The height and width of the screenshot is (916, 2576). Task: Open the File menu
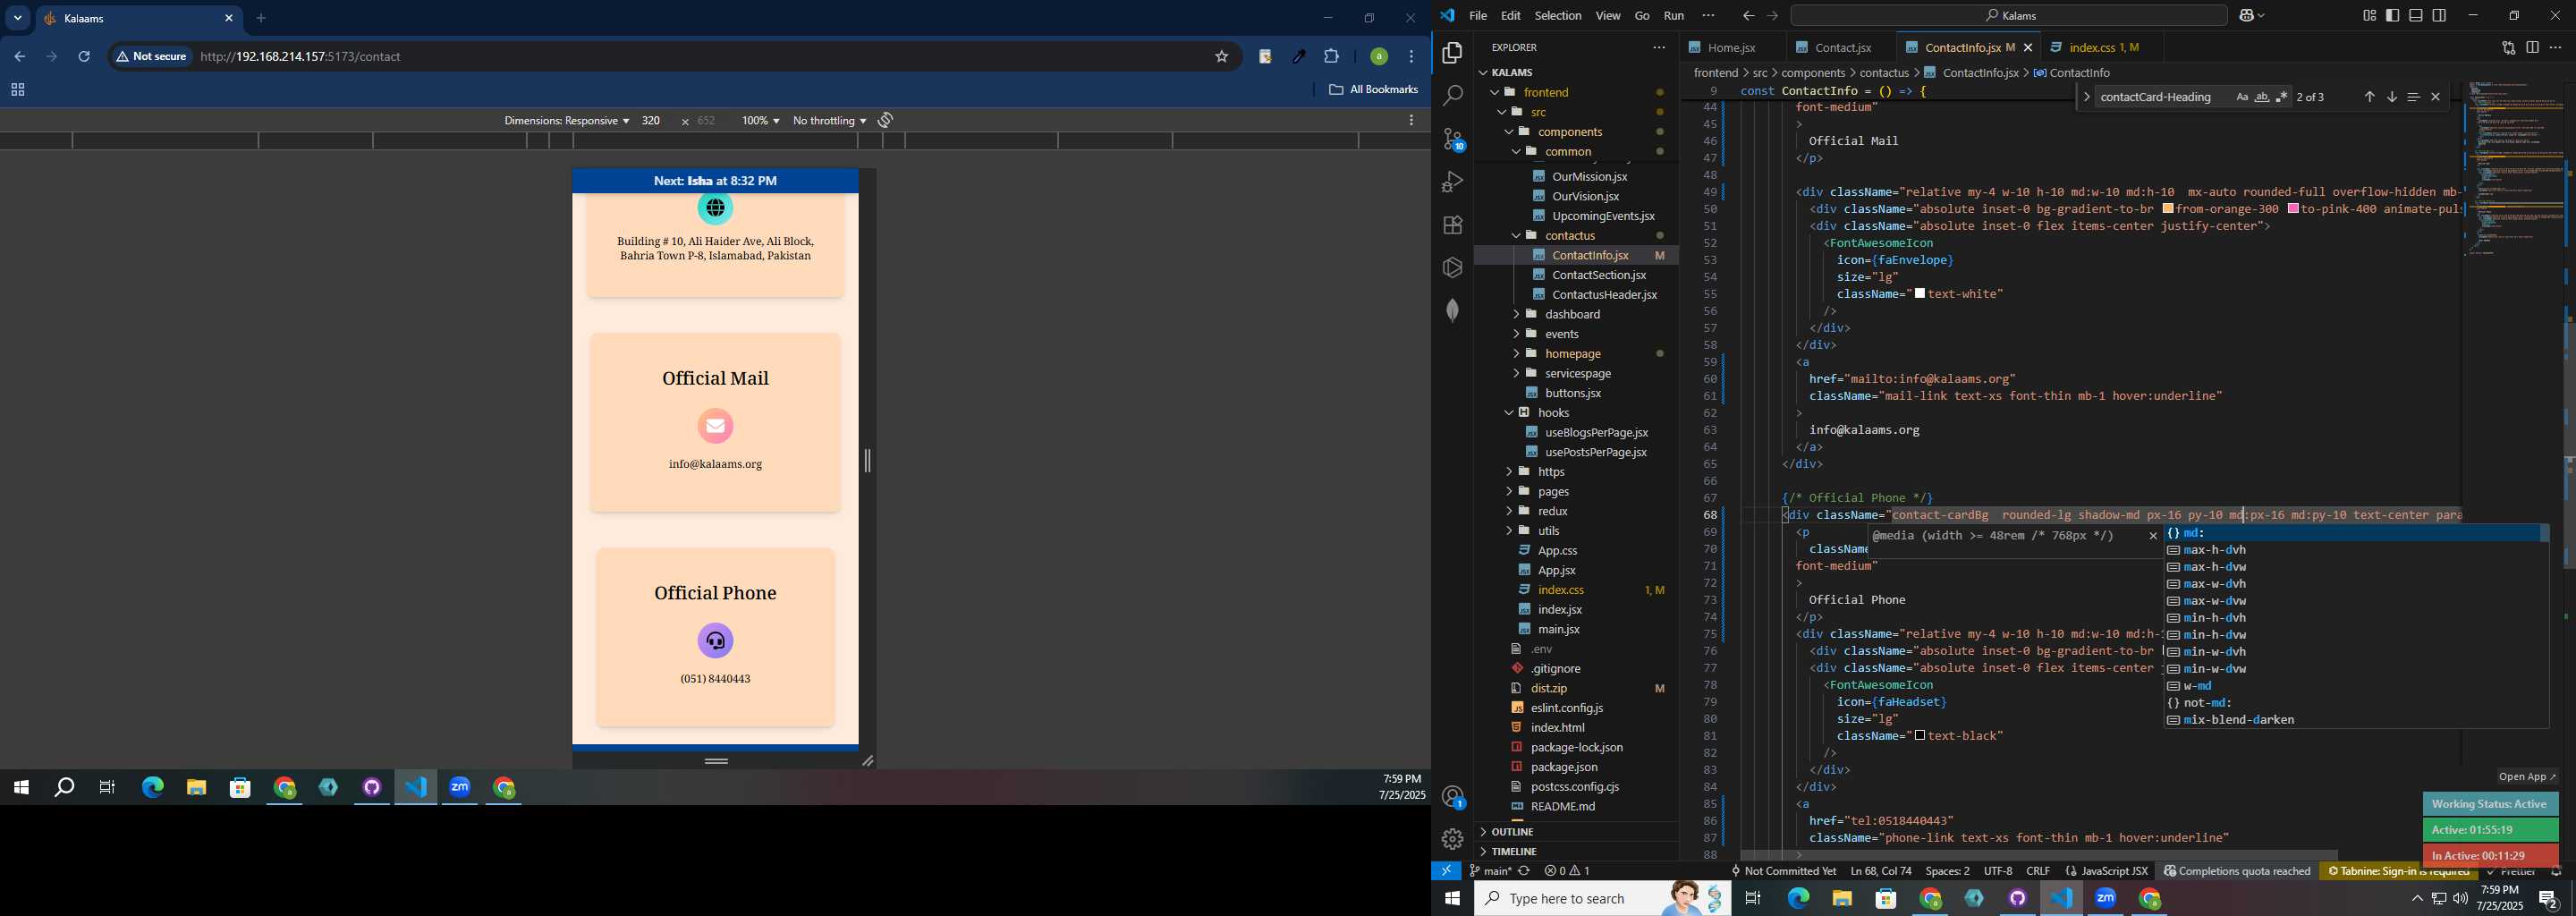click(x=1477, y=16)
